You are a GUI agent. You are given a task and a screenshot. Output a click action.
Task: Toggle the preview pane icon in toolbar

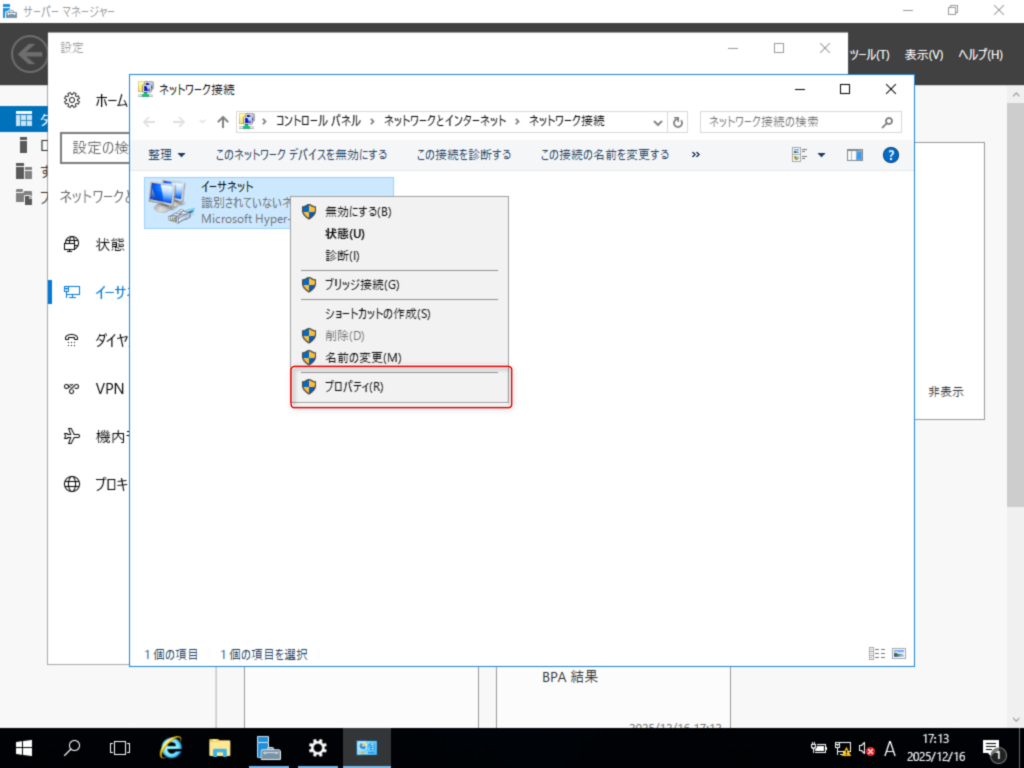tap(854, 155)
